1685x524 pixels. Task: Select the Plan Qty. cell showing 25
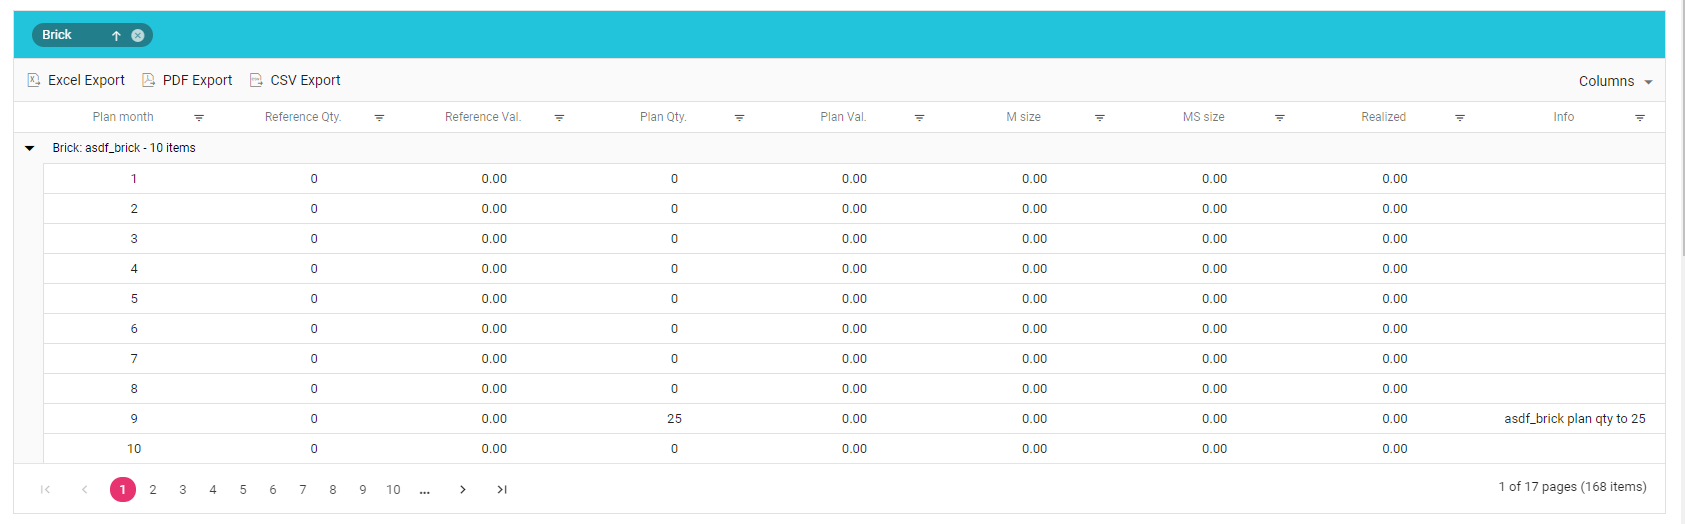point(674,419)
